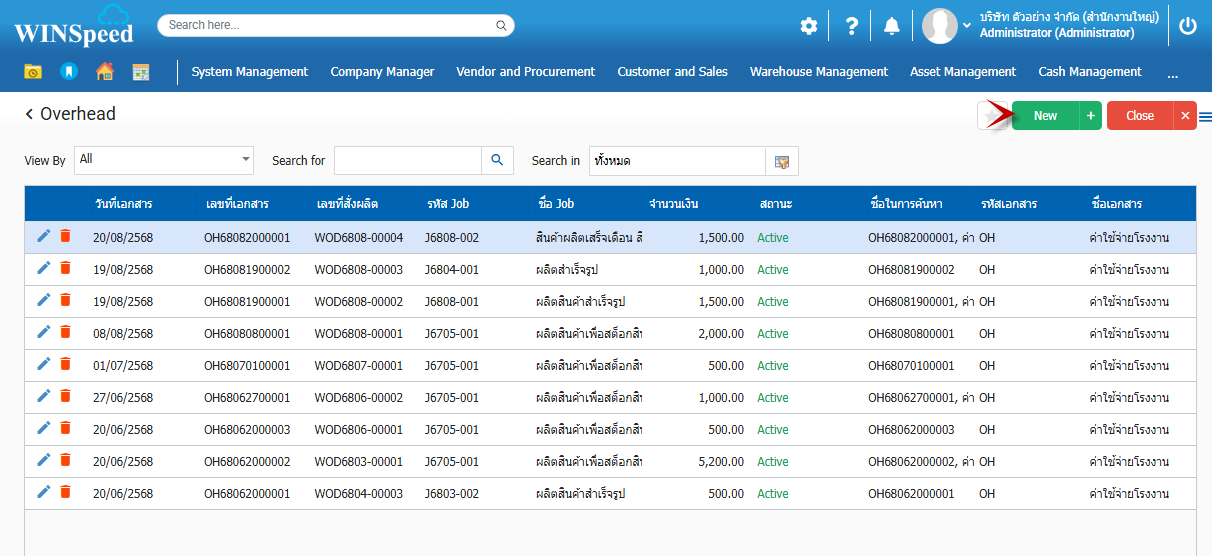
Task: Click the top search bar field
Action: coord(335,25)
